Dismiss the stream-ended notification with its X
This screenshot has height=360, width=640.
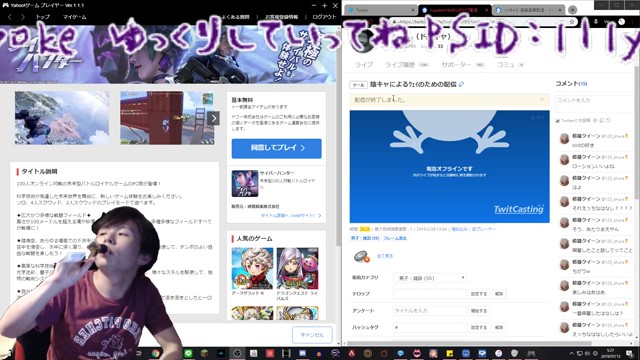(x=542, y=99)
